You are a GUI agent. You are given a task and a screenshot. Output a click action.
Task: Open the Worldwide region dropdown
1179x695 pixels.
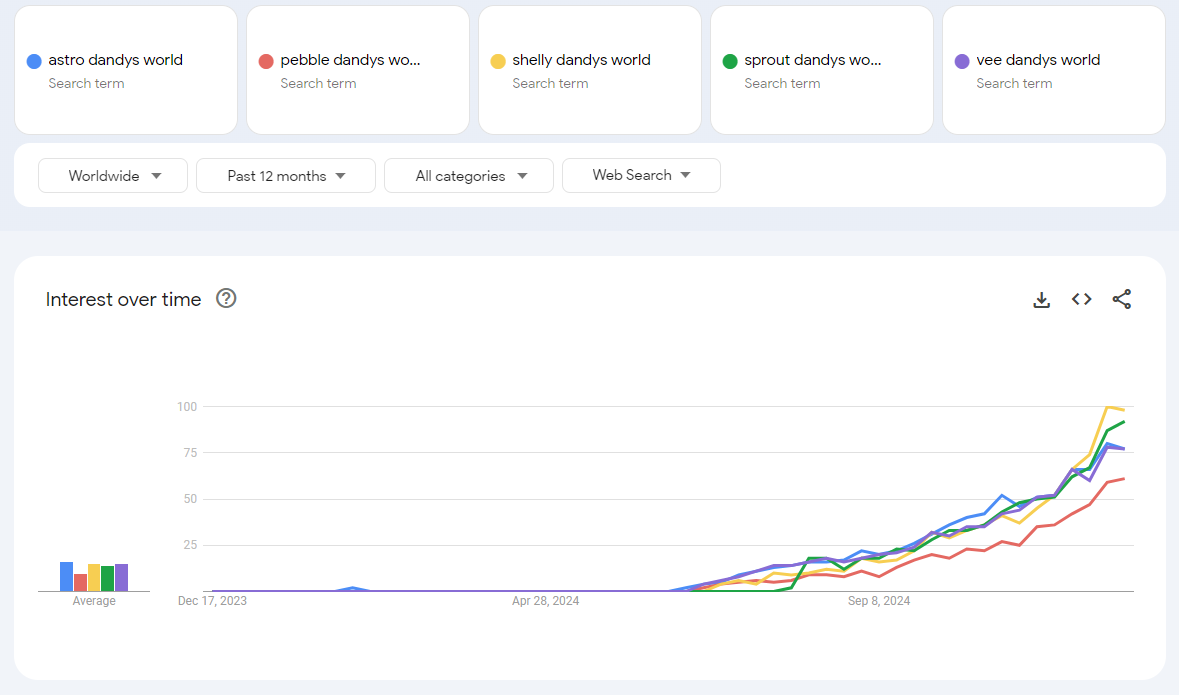pos(112,175)
